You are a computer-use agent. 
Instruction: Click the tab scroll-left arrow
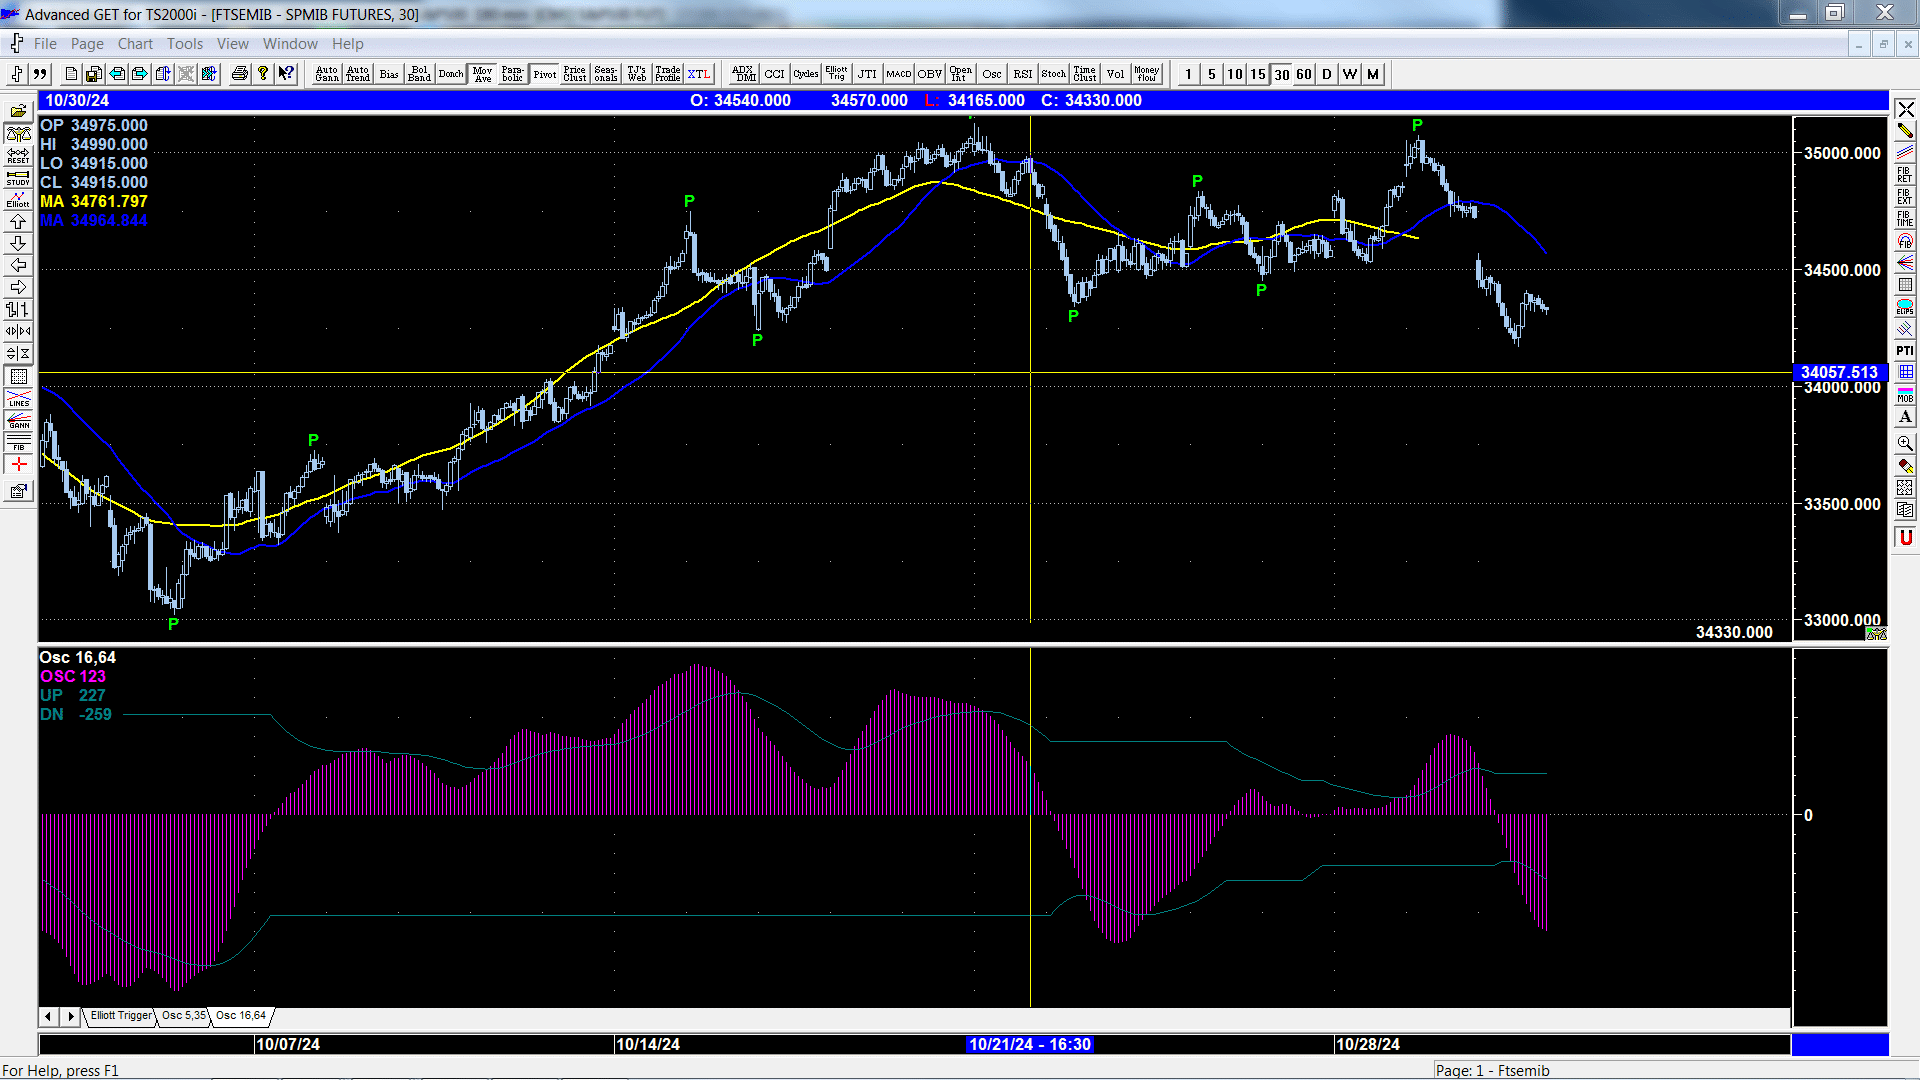click(x=48, y=1016)
